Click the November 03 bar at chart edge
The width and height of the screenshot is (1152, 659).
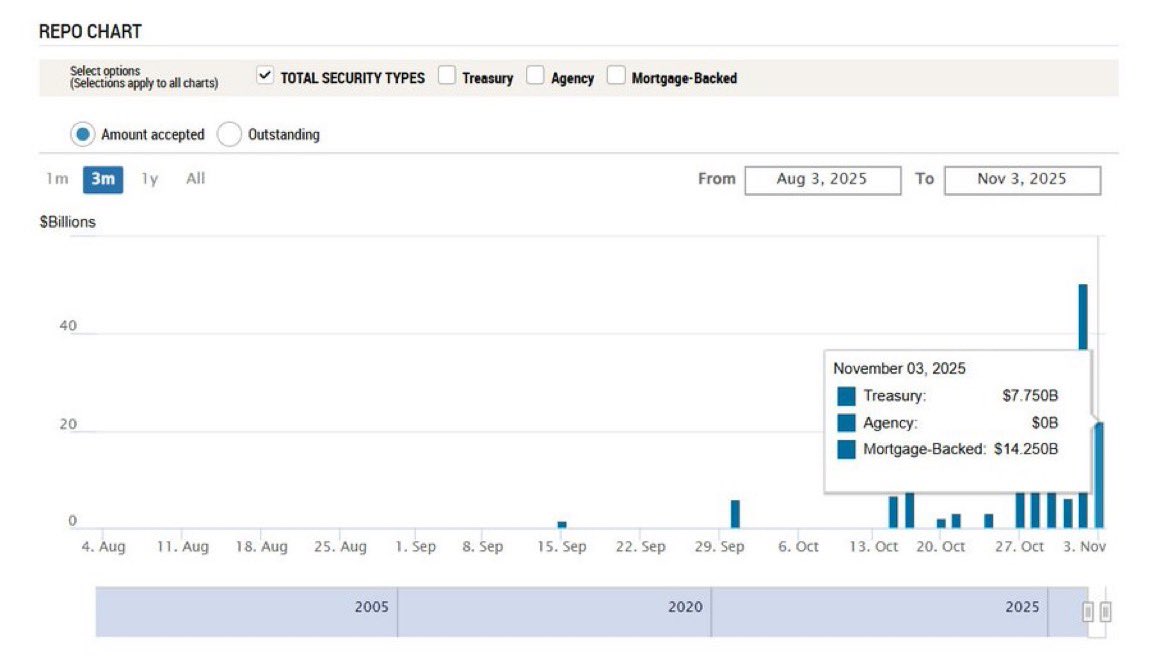[x=1099, y=475]
